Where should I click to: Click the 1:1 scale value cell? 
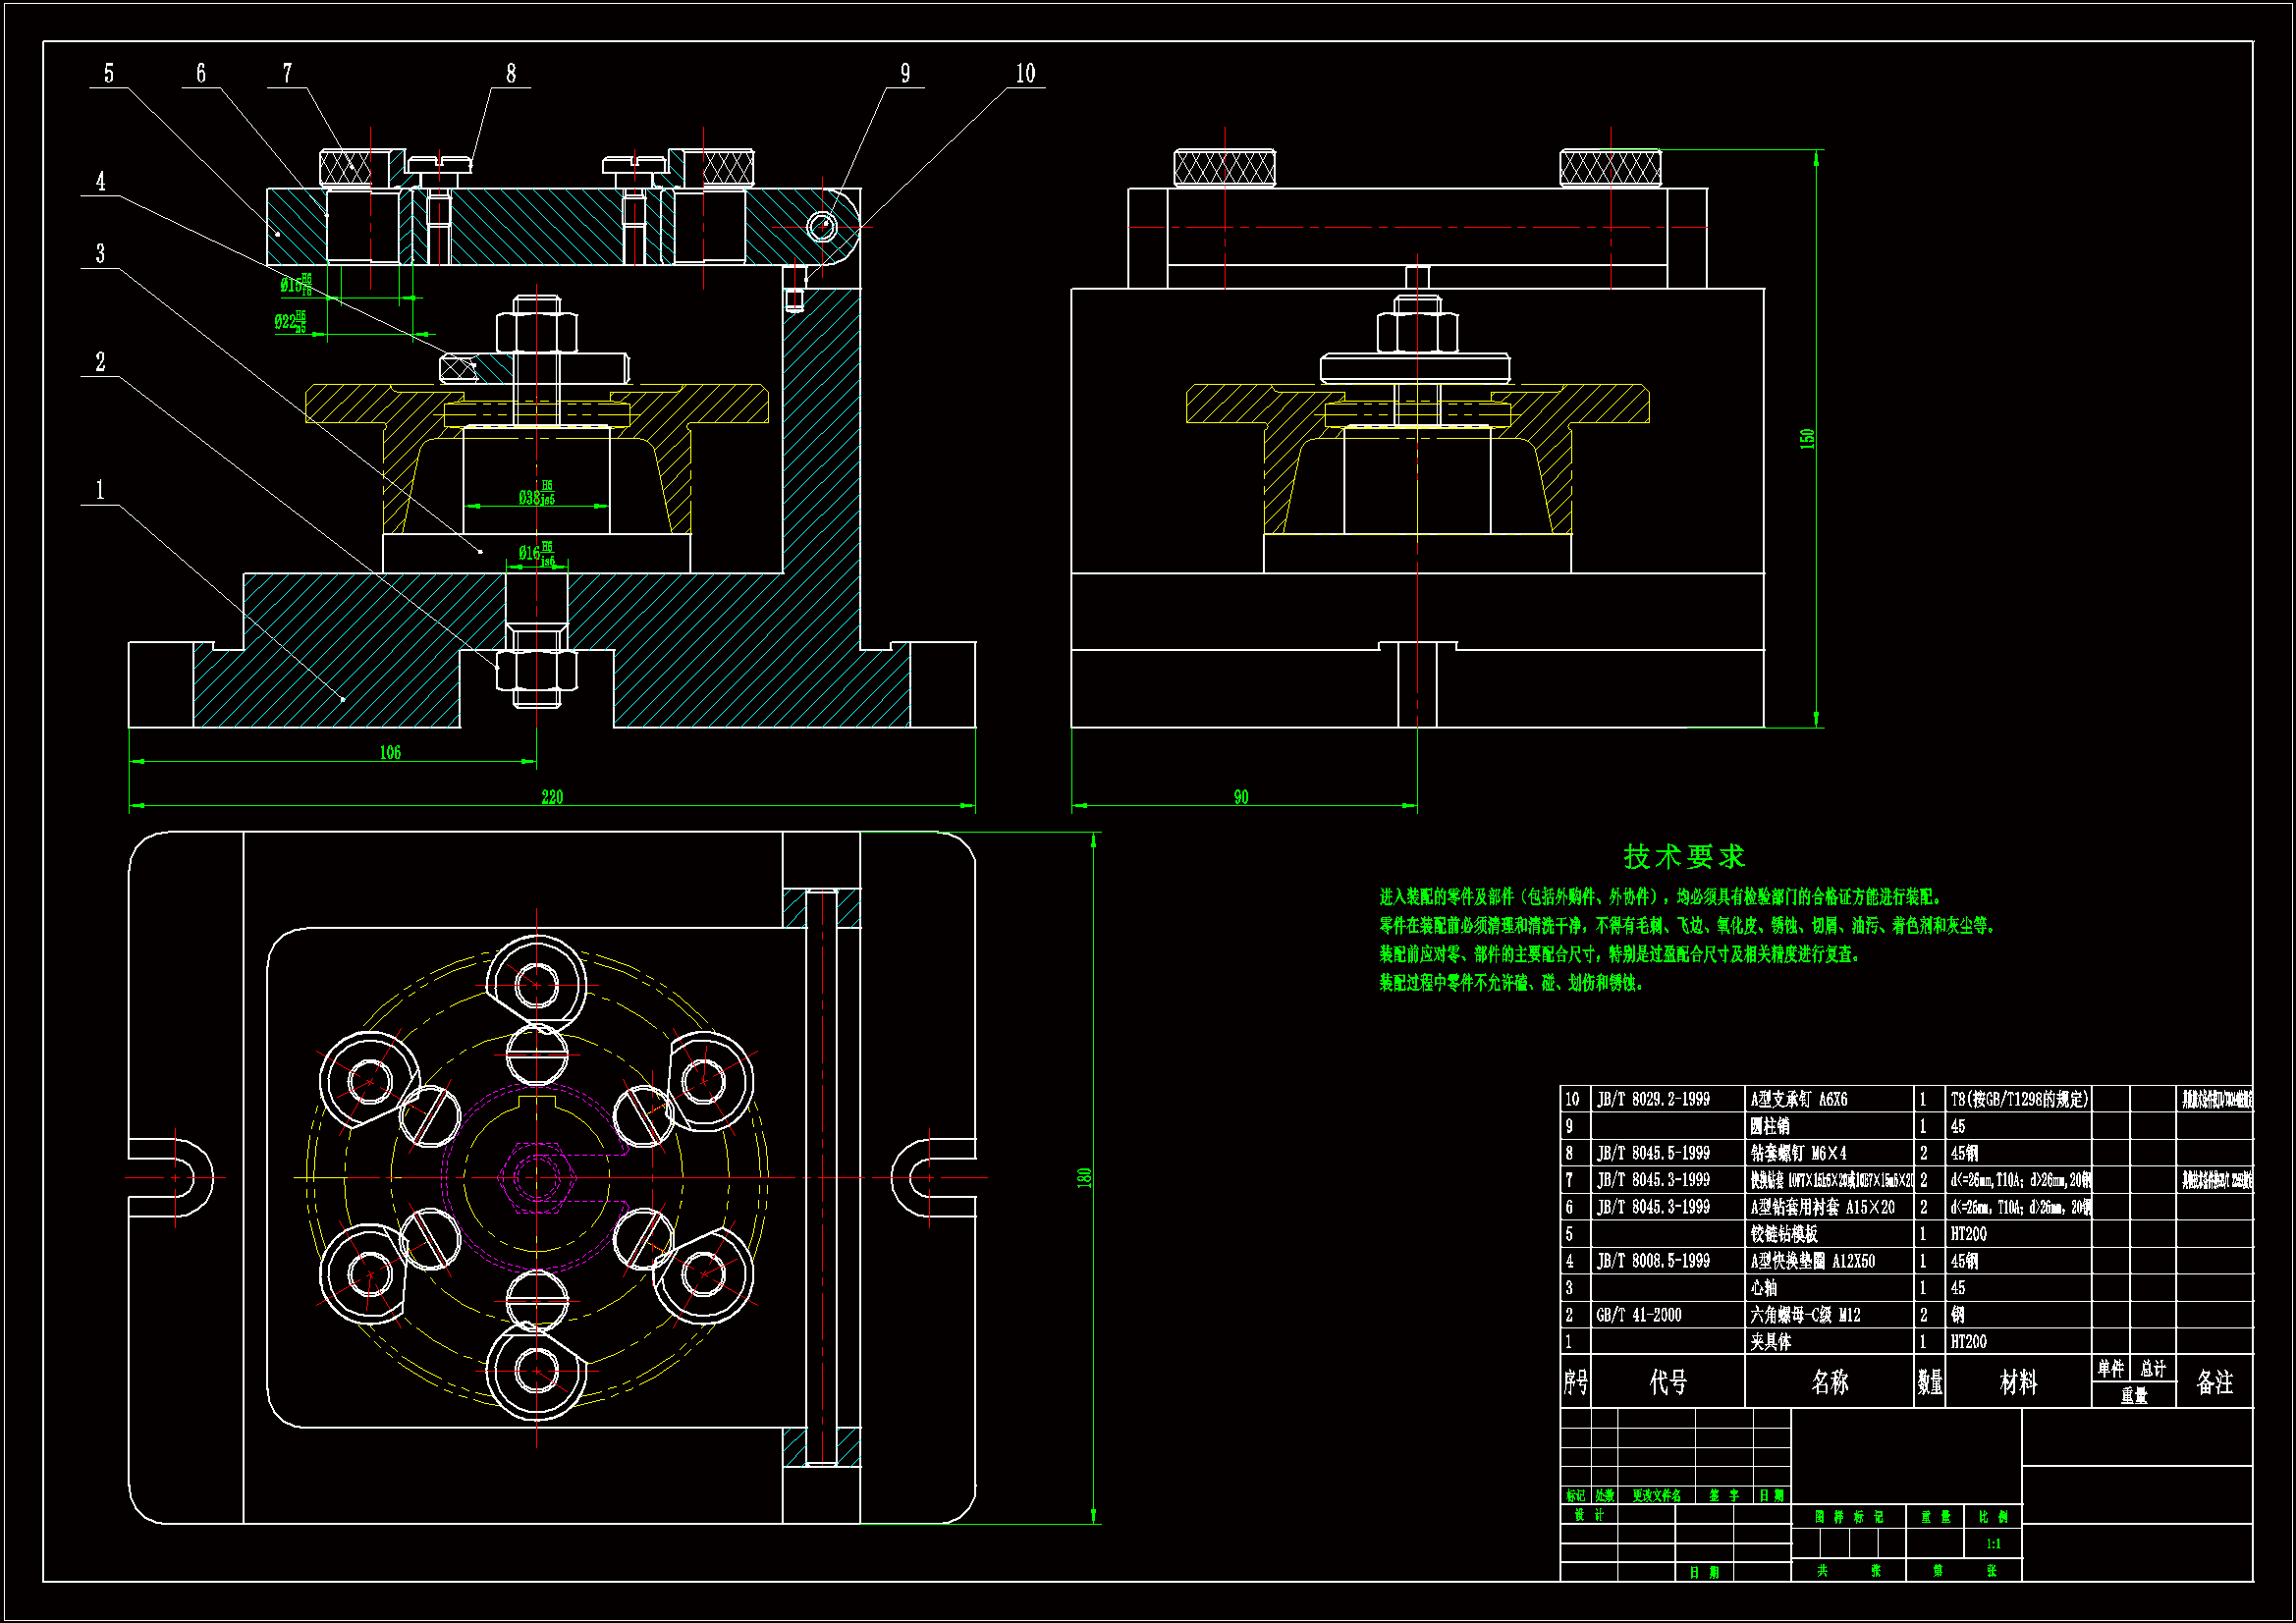tap(1993, 1544)
